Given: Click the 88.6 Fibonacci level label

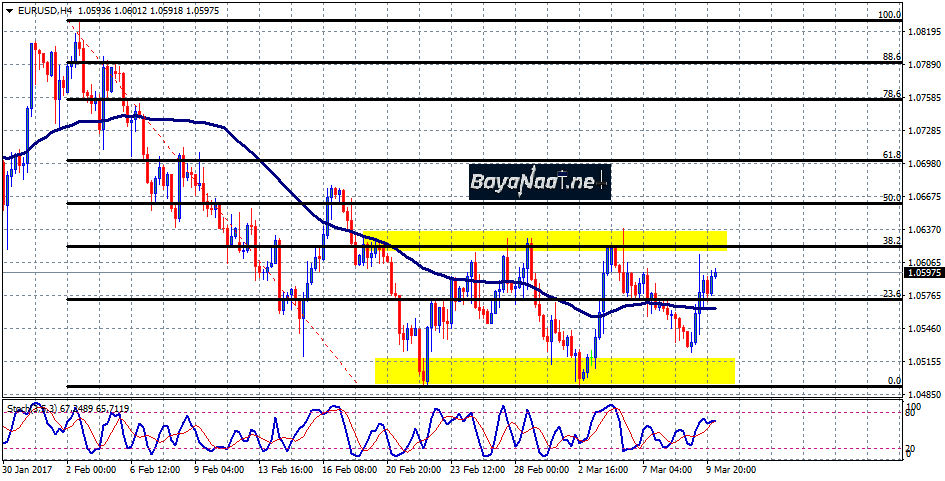Looking at the screenshot, I should click(x=893, y=57).
